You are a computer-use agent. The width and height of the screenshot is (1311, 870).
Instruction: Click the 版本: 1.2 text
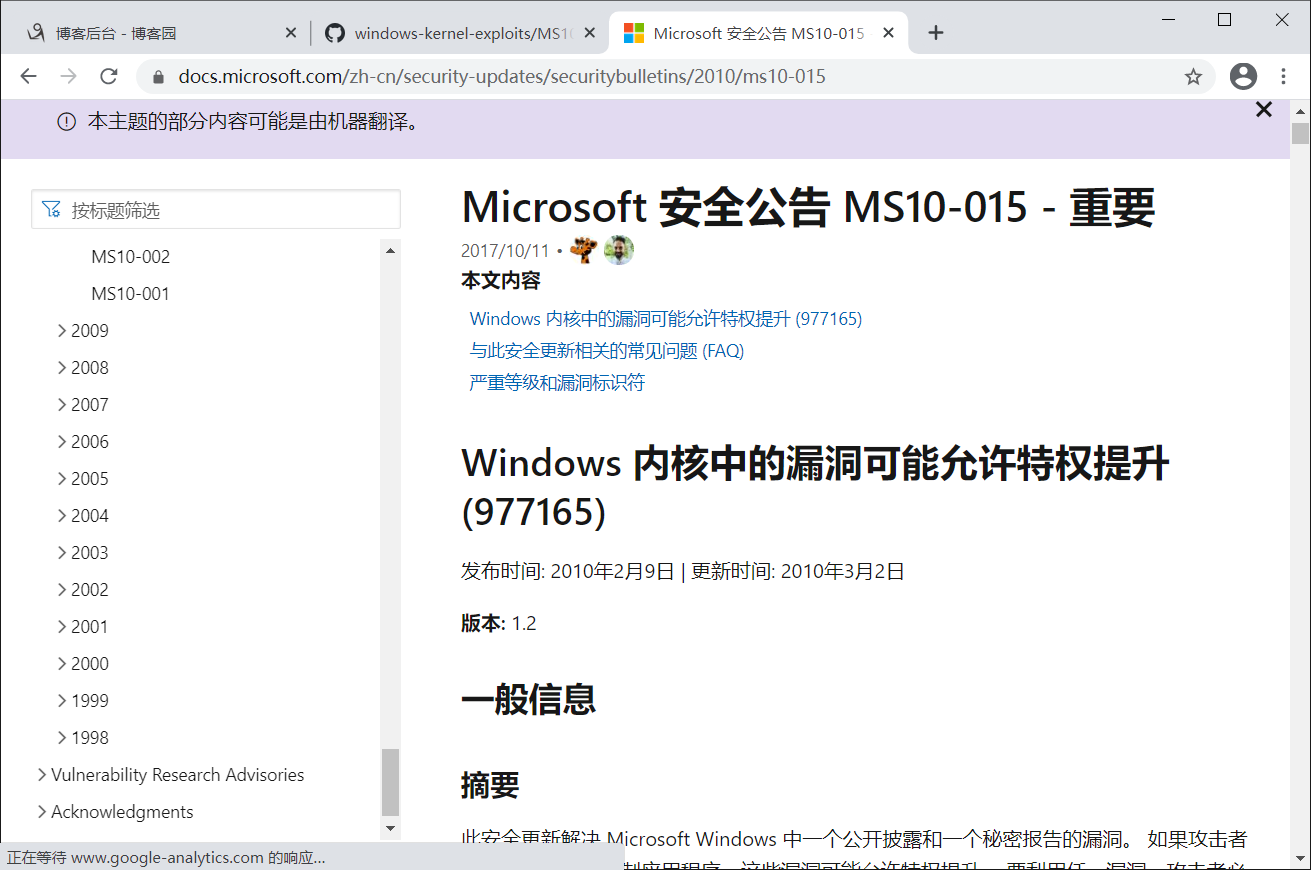click(x=499, y=624)
